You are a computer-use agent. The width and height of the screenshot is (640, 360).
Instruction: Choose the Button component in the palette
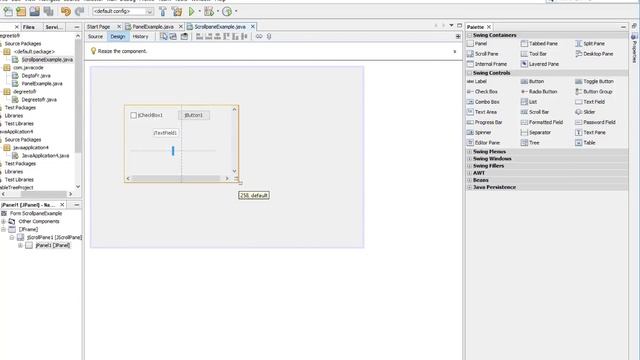click(x=532, y=82)
